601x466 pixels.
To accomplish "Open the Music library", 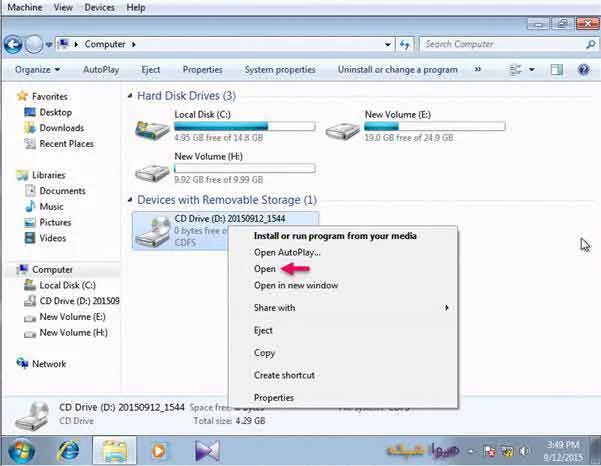I will [51, 207].
